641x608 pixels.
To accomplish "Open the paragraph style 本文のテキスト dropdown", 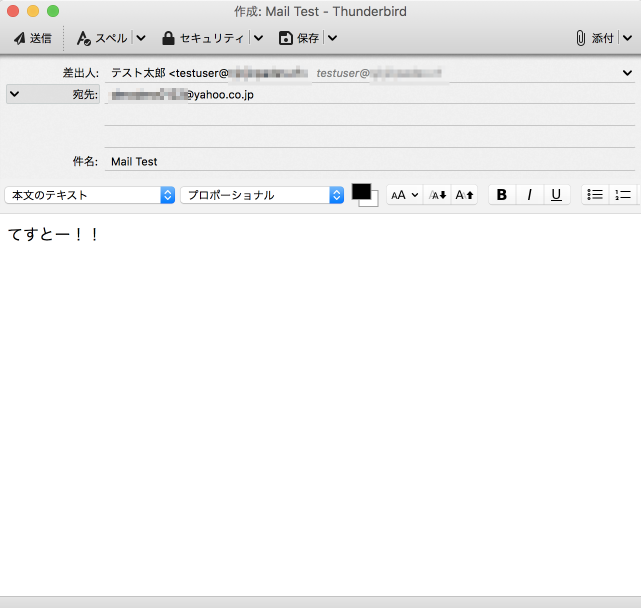I will coord(90,195).
